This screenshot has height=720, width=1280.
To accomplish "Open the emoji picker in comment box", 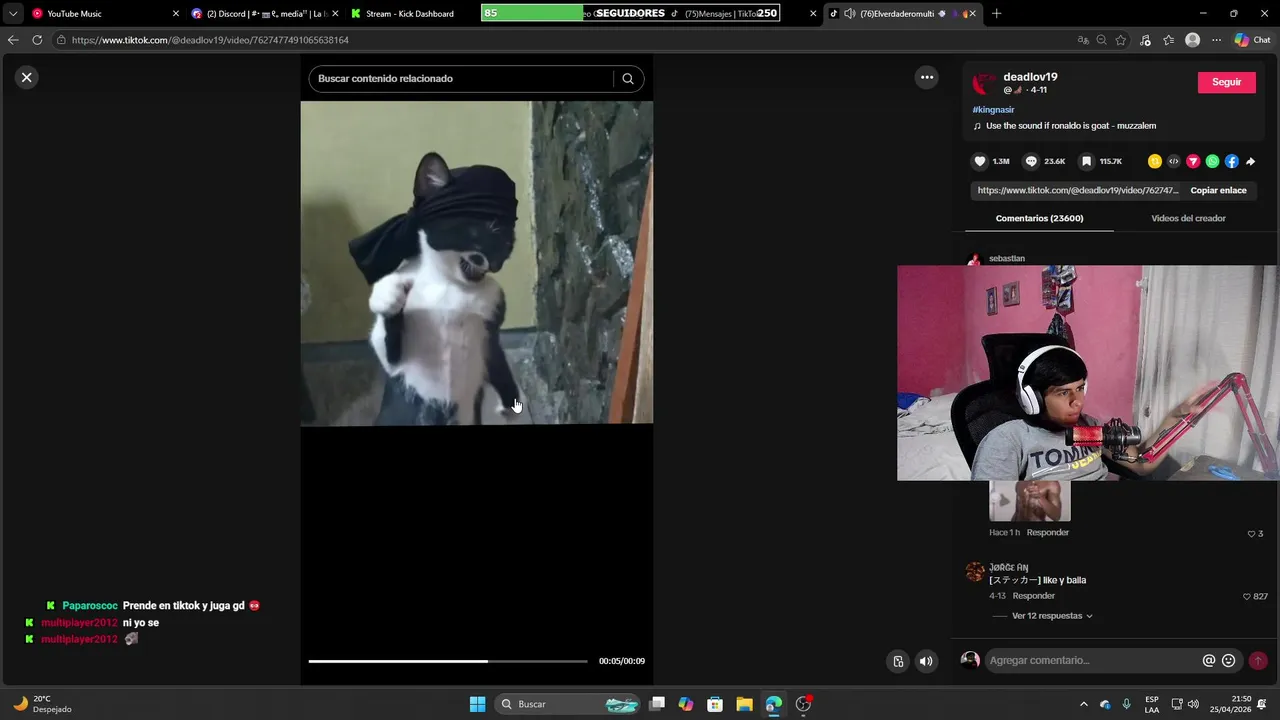I will [x=1229, y=660].
